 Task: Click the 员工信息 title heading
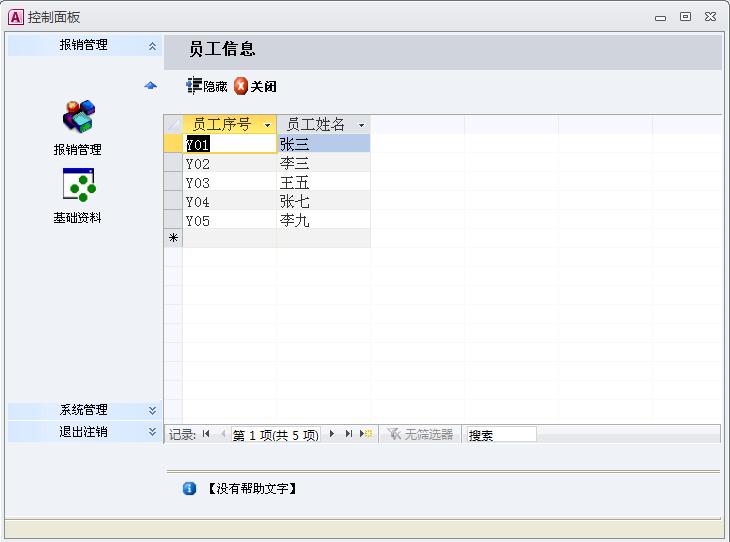223,49
